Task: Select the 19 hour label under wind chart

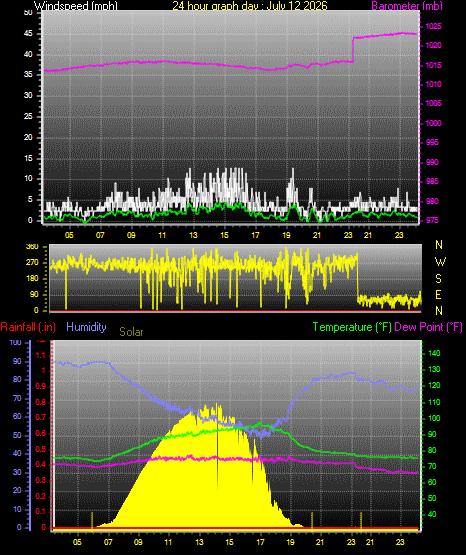Action: (286, 235)
